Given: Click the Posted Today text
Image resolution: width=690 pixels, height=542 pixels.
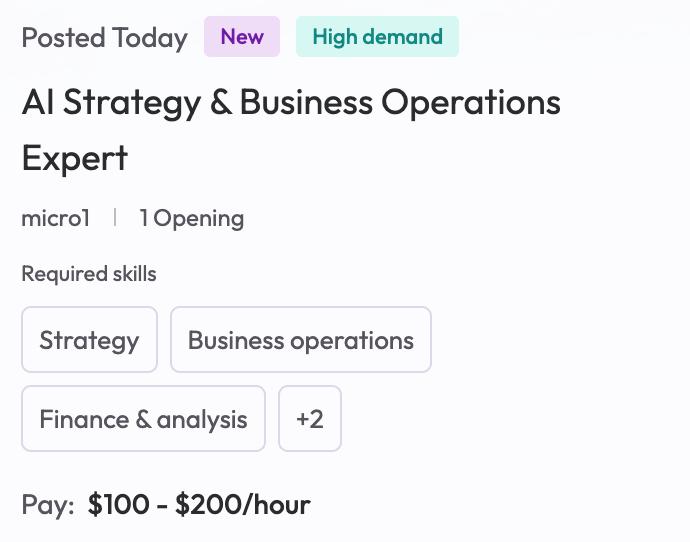Looking at the screenshot, I should tap(105, 38).
